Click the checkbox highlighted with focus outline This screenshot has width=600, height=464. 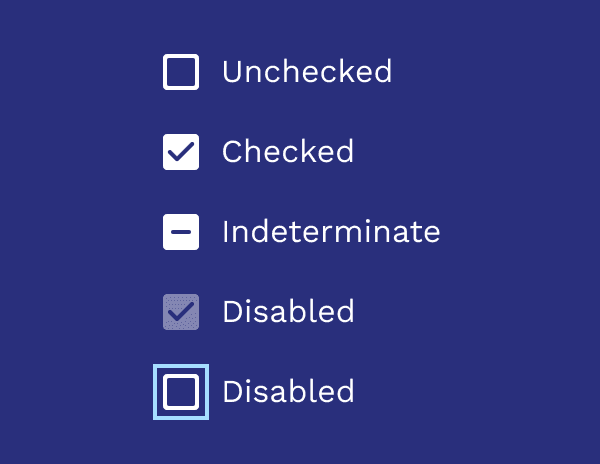181,392
